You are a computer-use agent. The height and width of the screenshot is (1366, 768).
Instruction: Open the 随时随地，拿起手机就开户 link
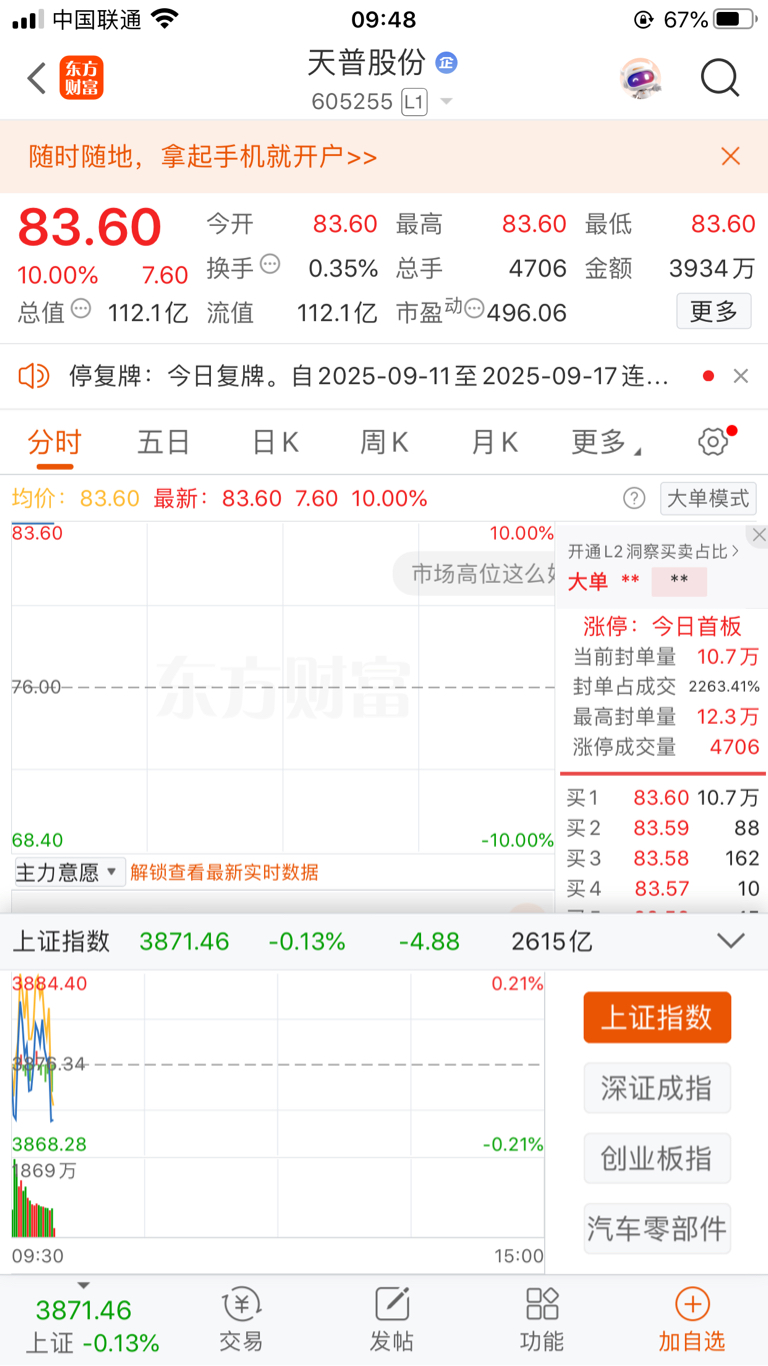(x=203, y=157)
